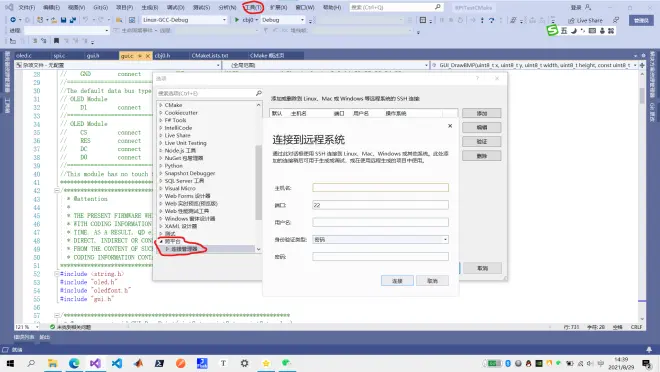The image size is (660, 372).
Task: Click the moon icon on Sogou input bar
Action: 573,31
